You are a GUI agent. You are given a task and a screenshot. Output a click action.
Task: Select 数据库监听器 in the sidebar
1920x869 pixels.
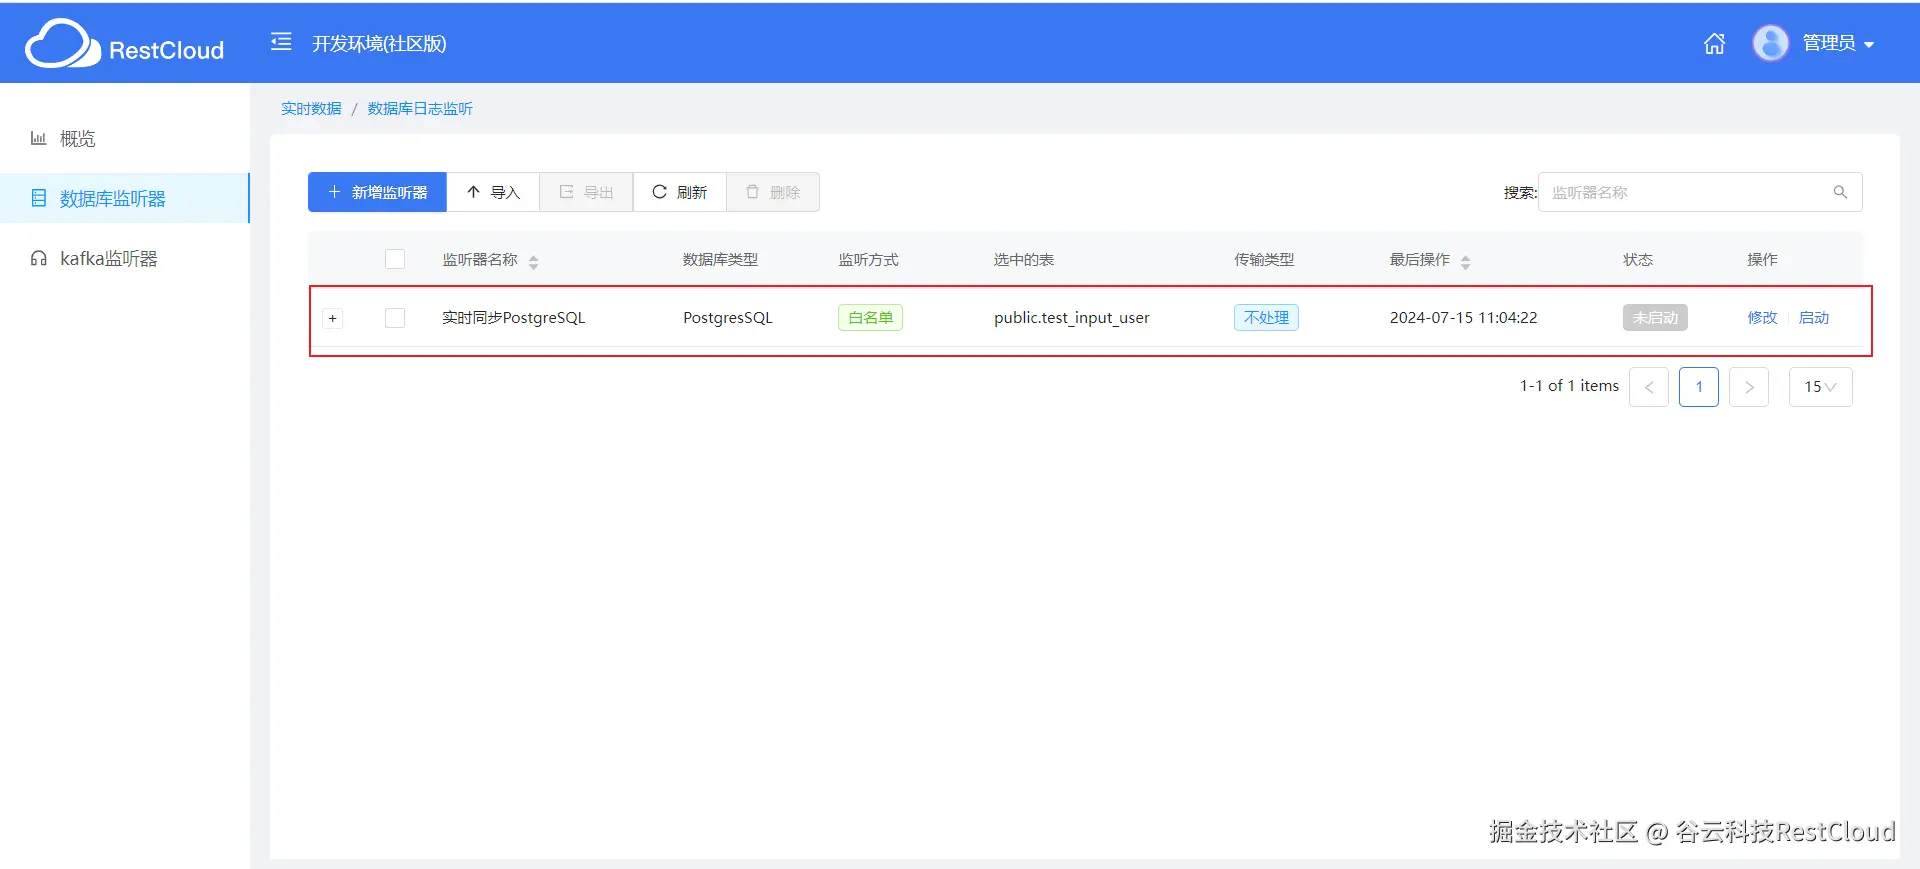[124, 198]
